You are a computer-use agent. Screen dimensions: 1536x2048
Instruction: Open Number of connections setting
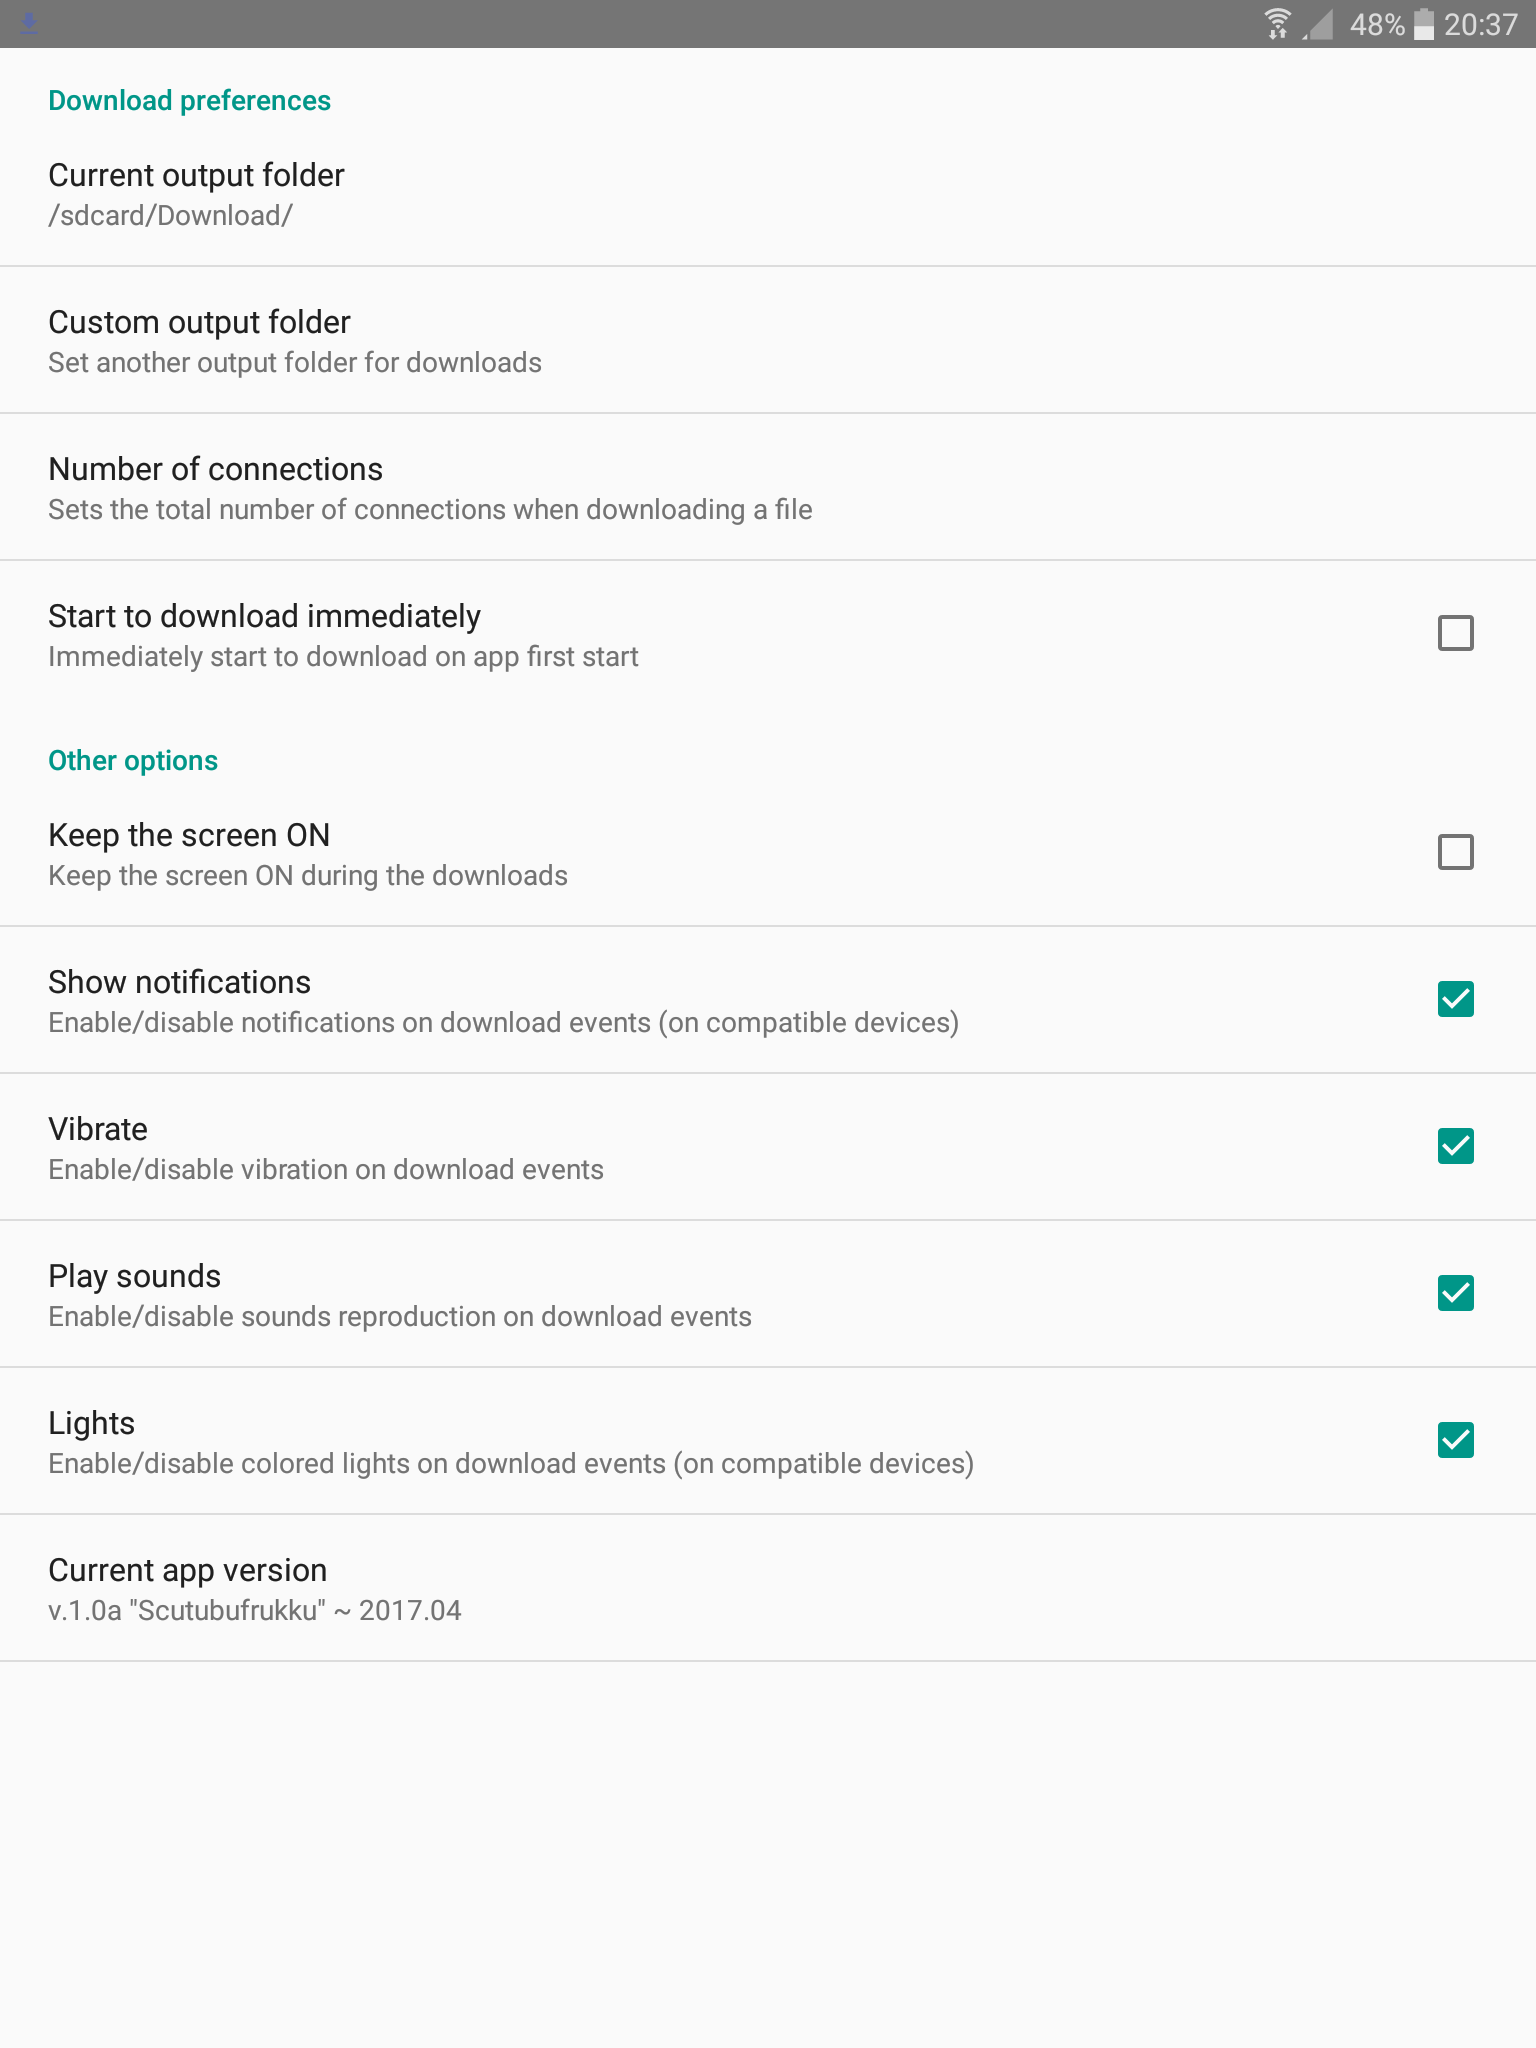coord(215,469)
